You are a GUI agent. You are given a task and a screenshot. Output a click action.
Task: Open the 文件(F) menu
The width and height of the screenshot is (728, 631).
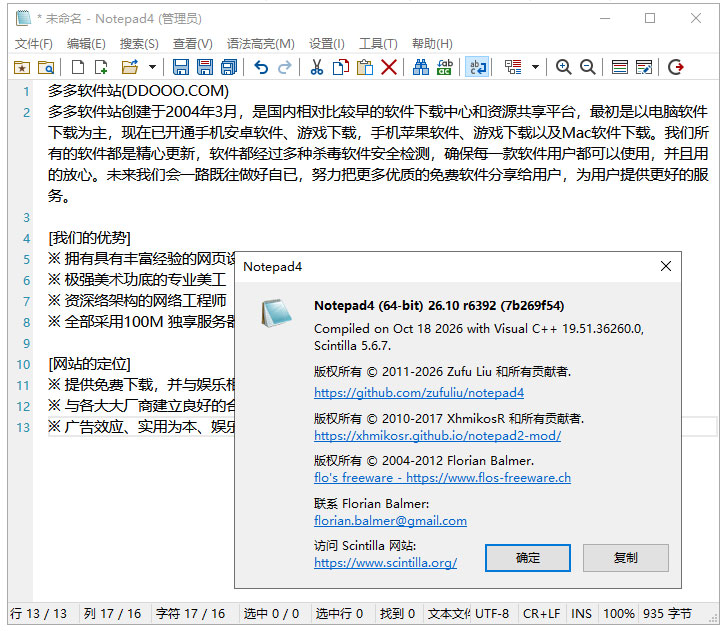(x=33, y=44)
